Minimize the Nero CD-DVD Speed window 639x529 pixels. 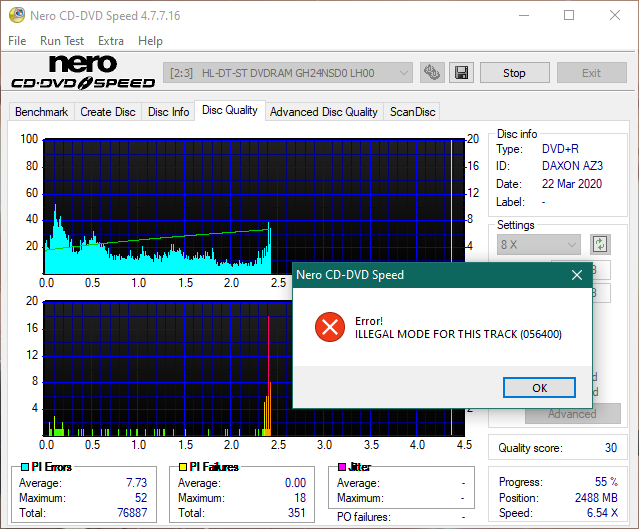pos(524,15)
